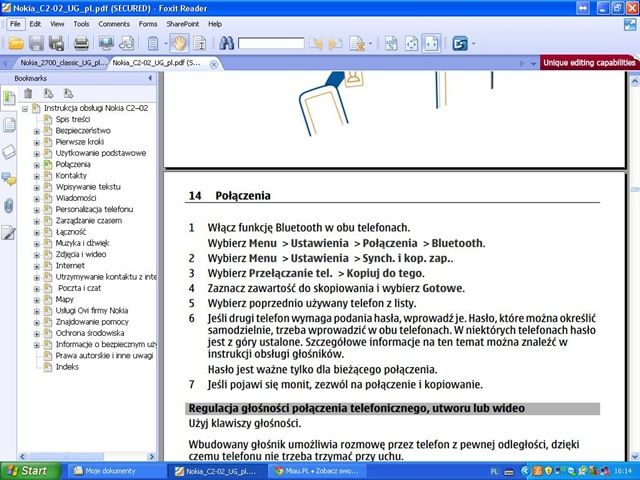Expand the Internet bookmark node
This screenshot has height=480, width=640.
[36, 266]
